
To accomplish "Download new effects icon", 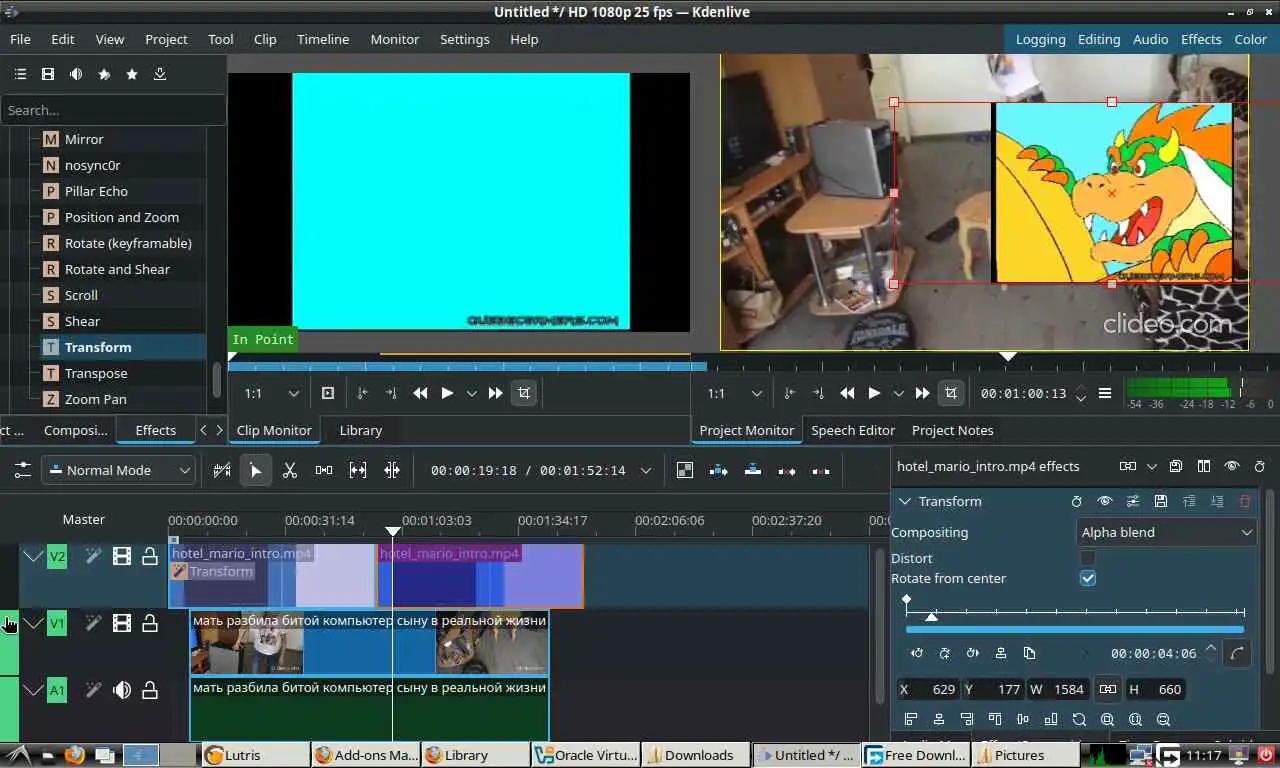I will 160,74.
